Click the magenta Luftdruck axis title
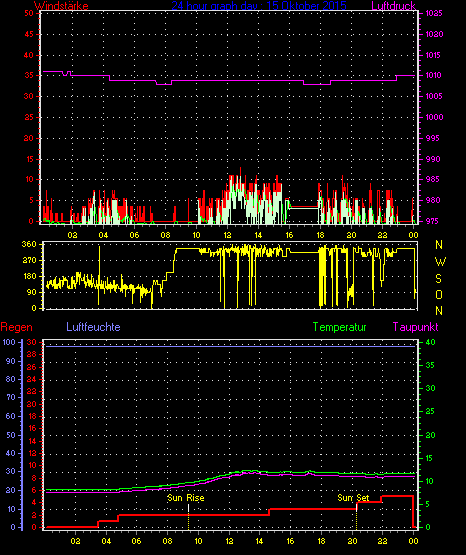466x555 pixels. [x=393, y=6]
